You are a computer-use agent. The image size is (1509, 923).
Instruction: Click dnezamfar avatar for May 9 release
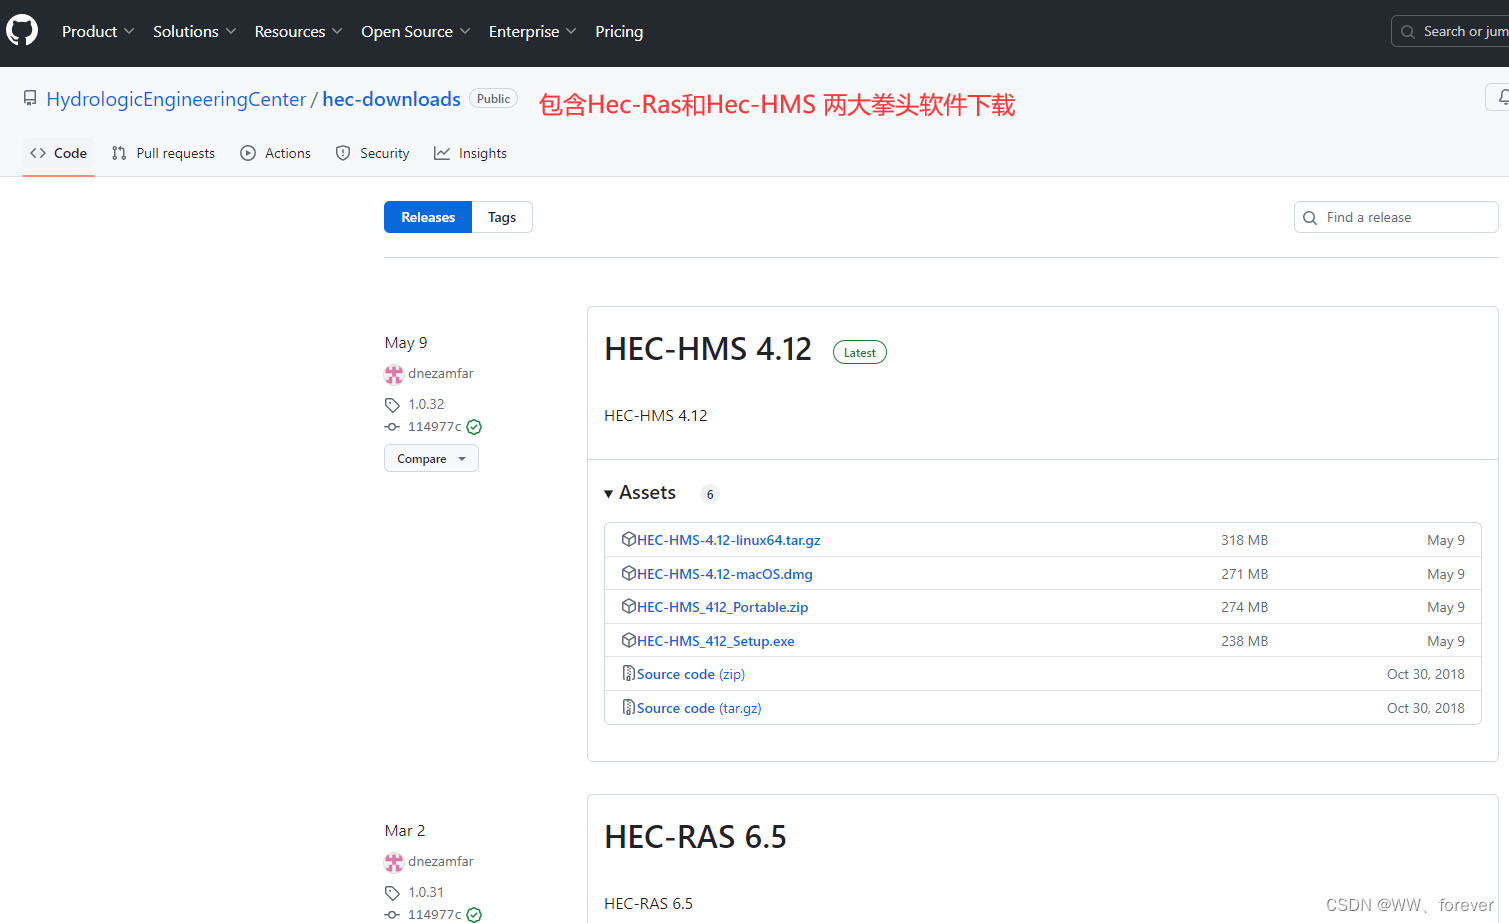(394, 374)
